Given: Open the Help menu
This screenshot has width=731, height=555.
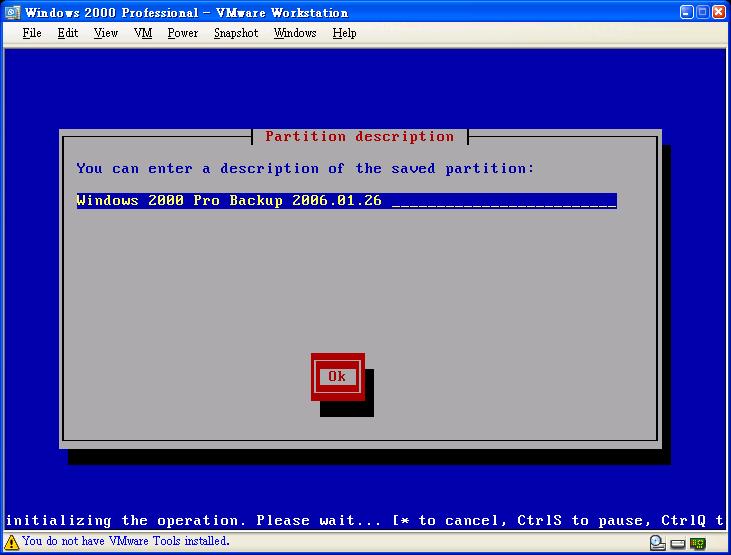Looking at the screenshot, I should click(345, 33).
